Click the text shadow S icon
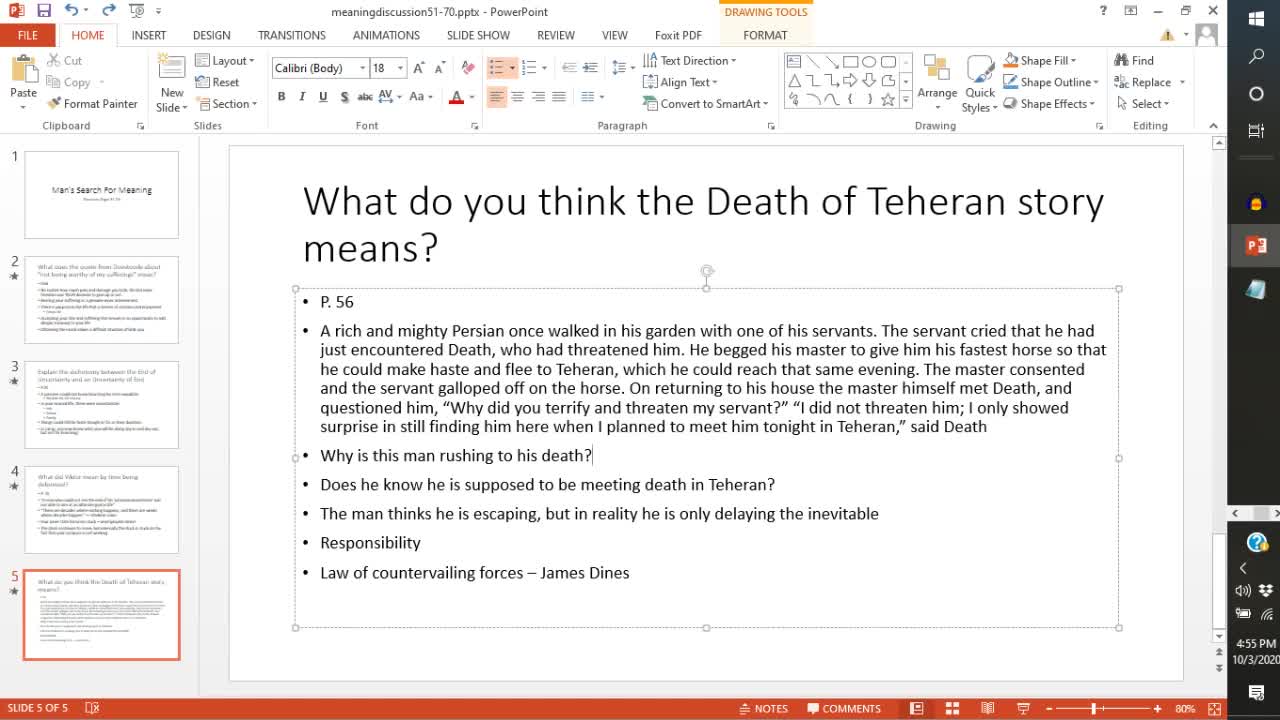This screenshot has width=1280, height=720. tap(344, 97)
